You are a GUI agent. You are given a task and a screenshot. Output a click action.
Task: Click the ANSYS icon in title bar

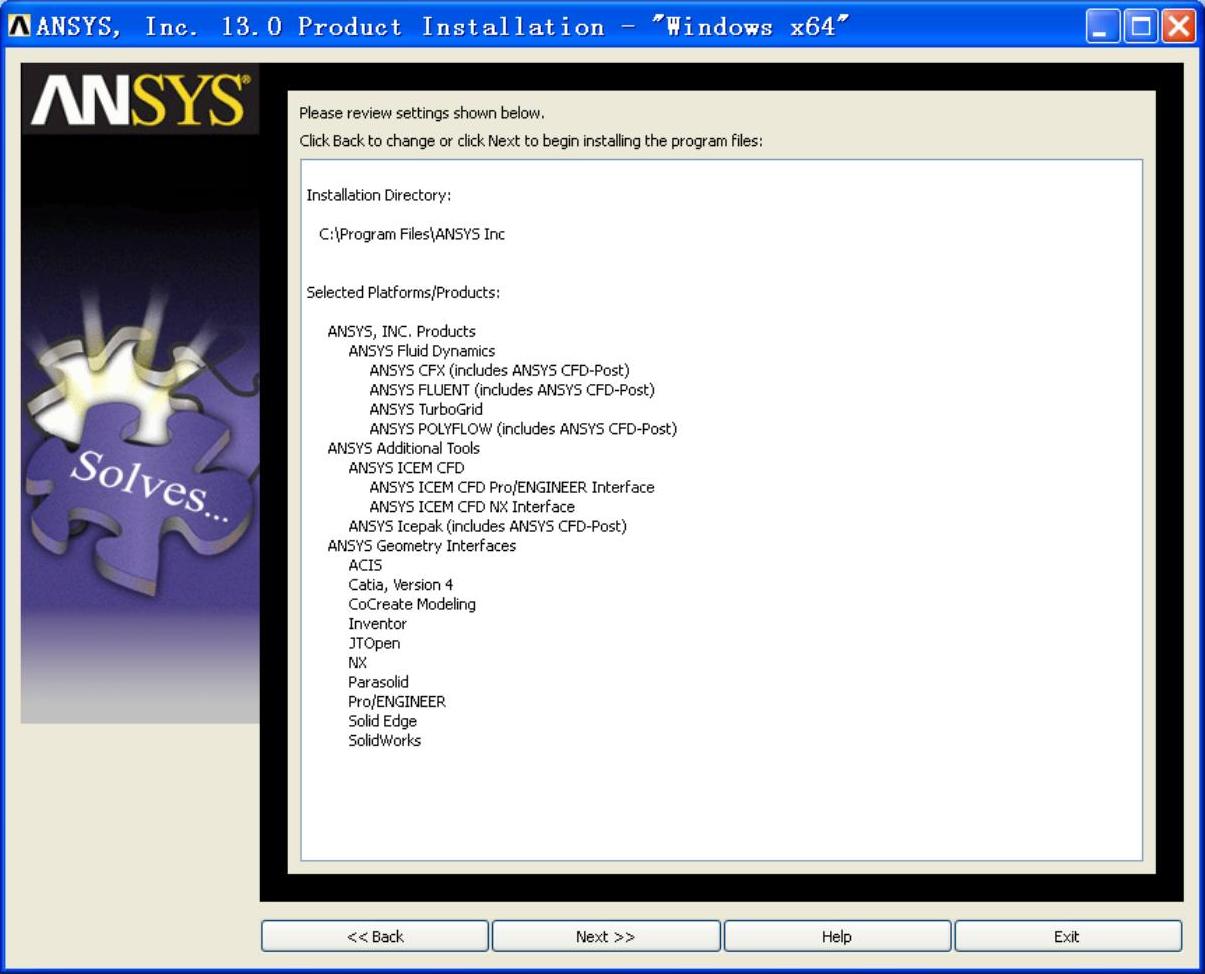19,26
